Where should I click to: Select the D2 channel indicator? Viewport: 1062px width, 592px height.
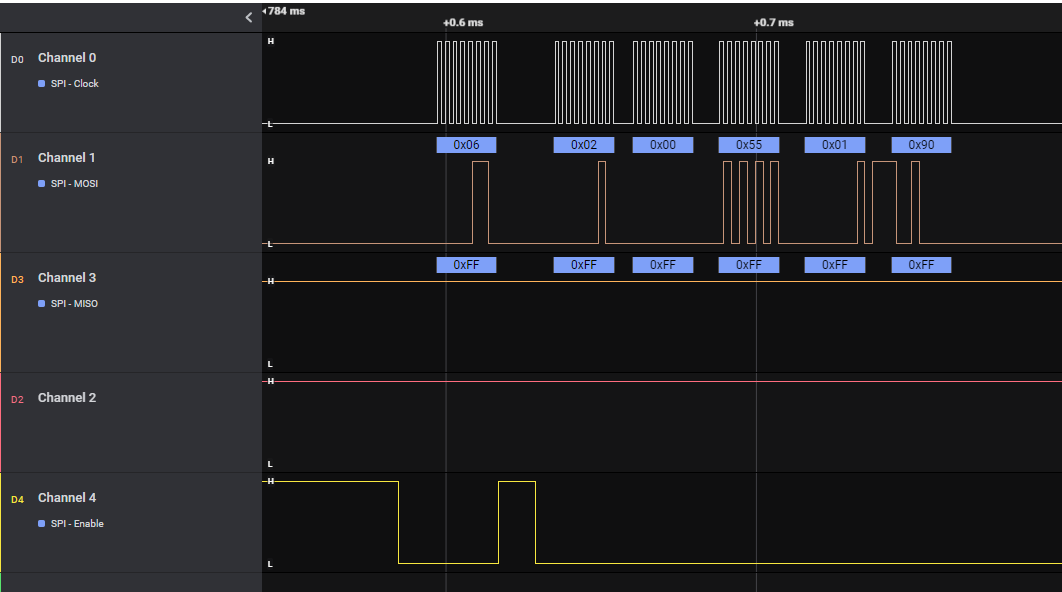pyautogui.click(x=16, y=399)
